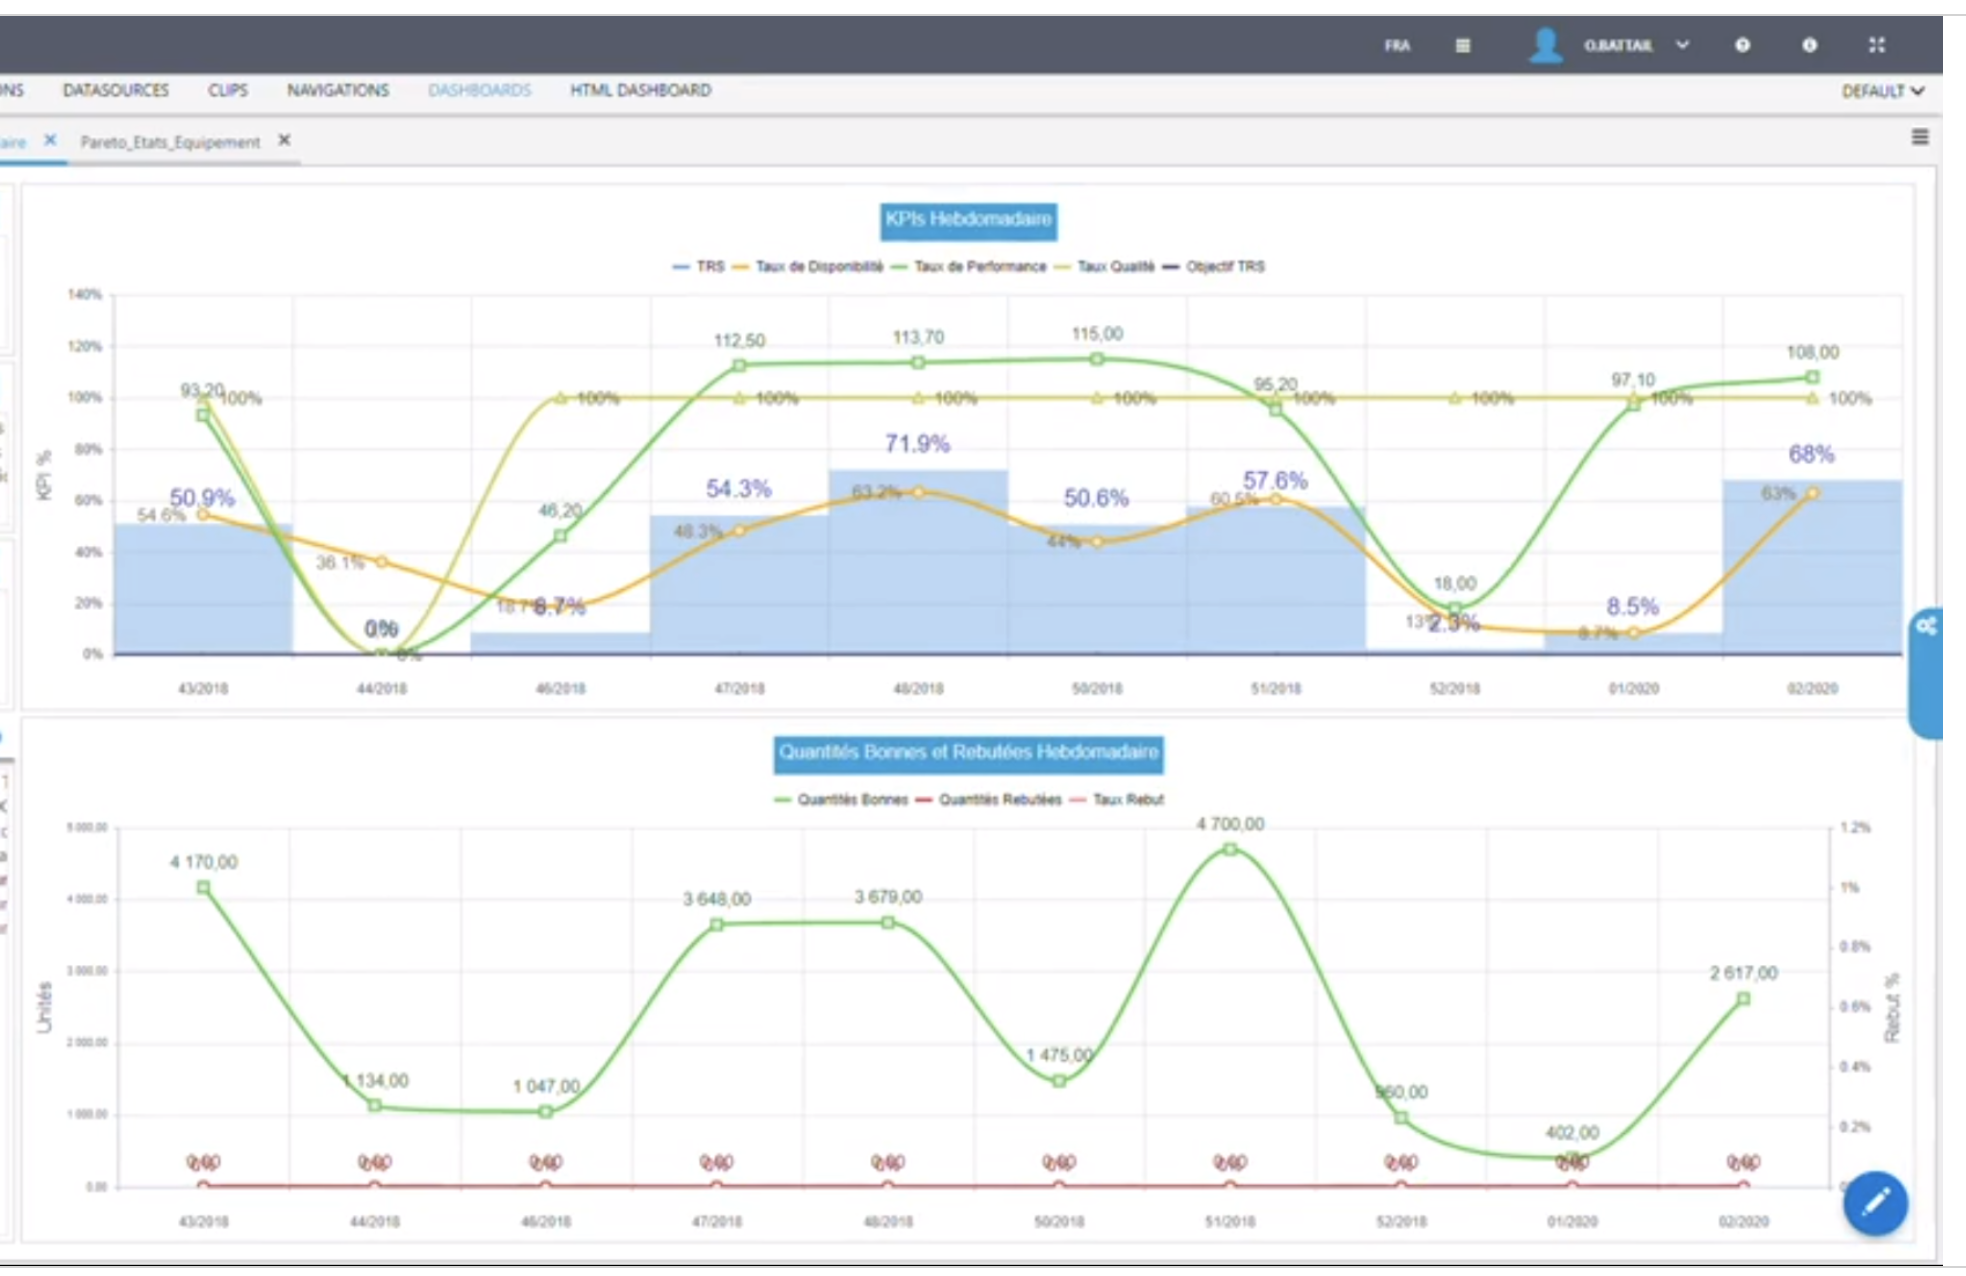
Task: Open the CLIPS section
Action: [227, 90]
